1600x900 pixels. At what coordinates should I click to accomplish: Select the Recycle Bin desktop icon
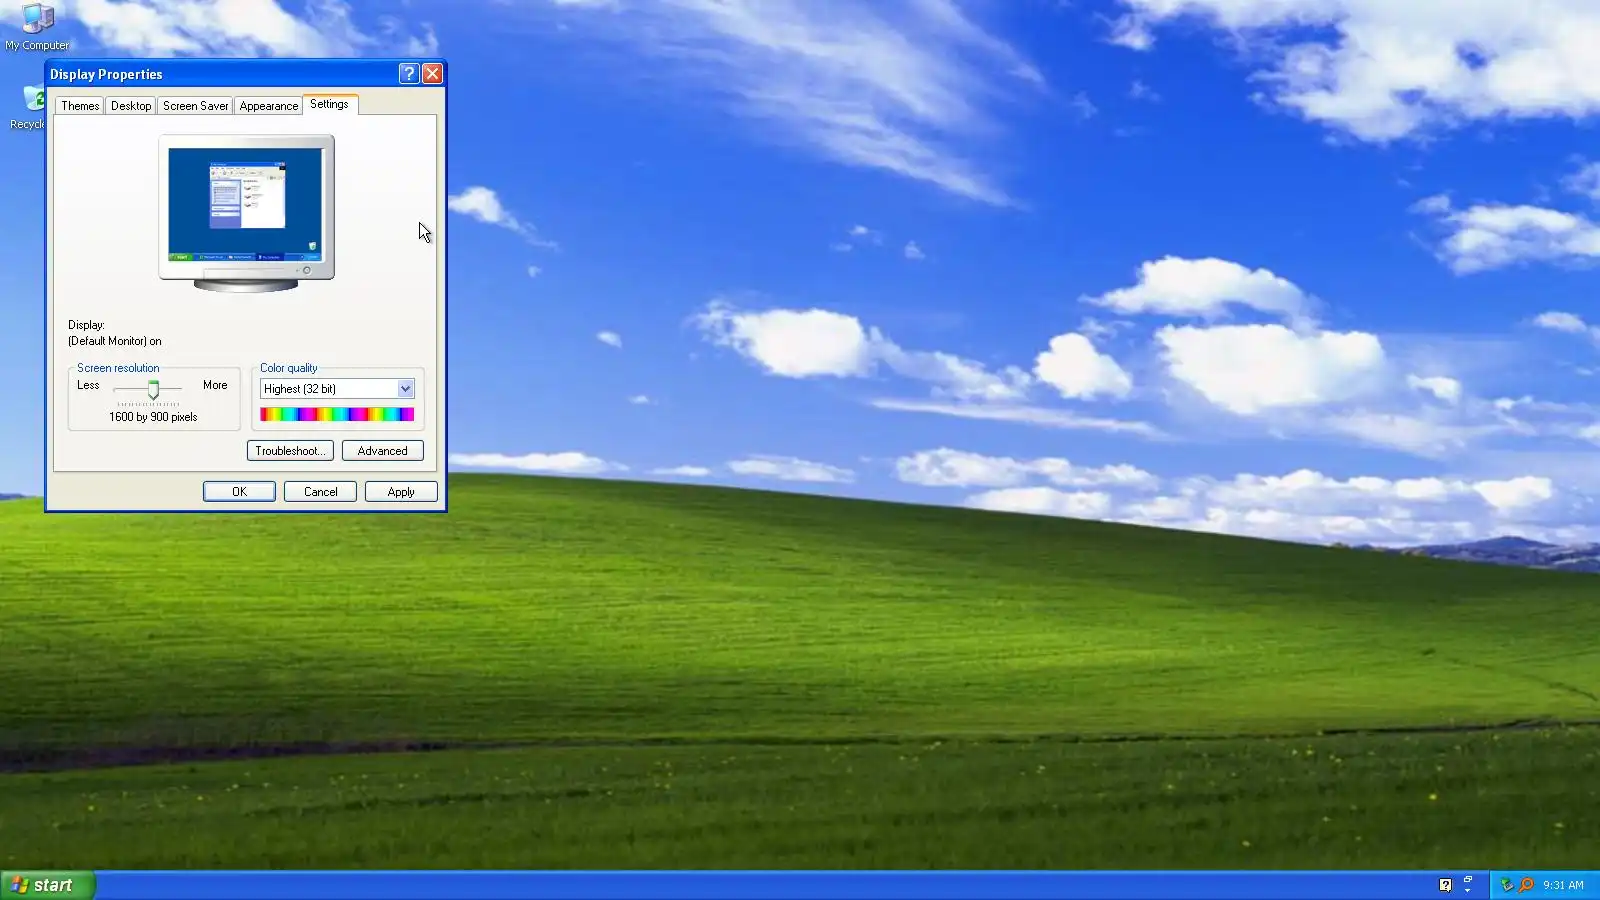coord(30,107)
